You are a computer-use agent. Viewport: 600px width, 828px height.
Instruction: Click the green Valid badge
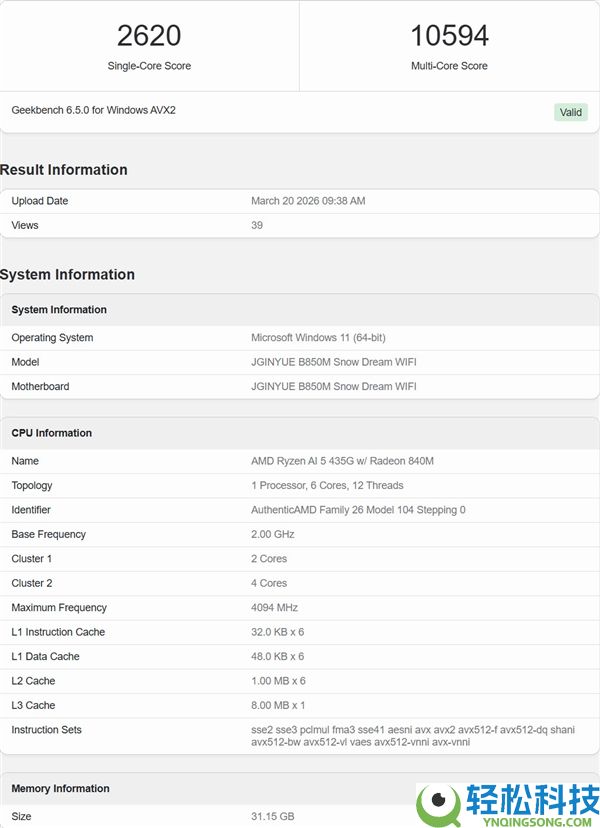pos(570,112)
